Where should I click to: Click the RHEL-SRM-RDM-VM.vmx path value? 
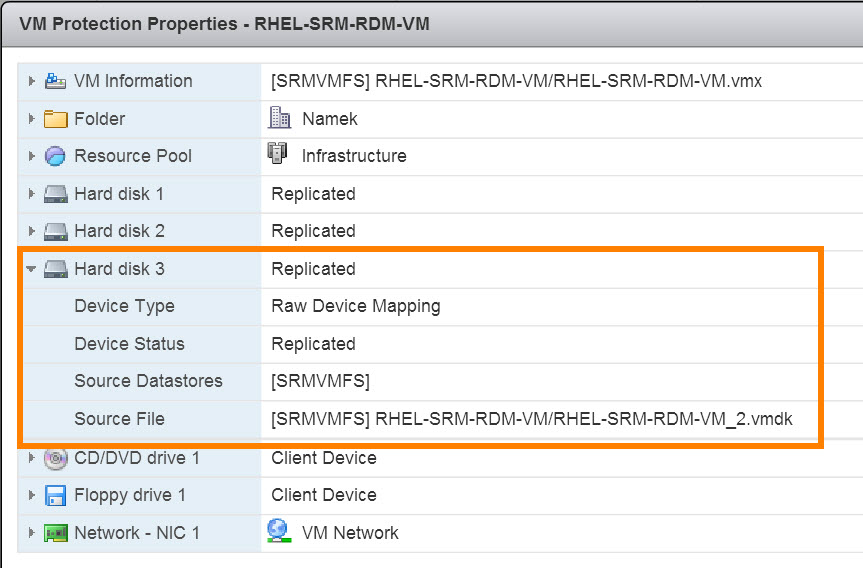click(516, 81)
